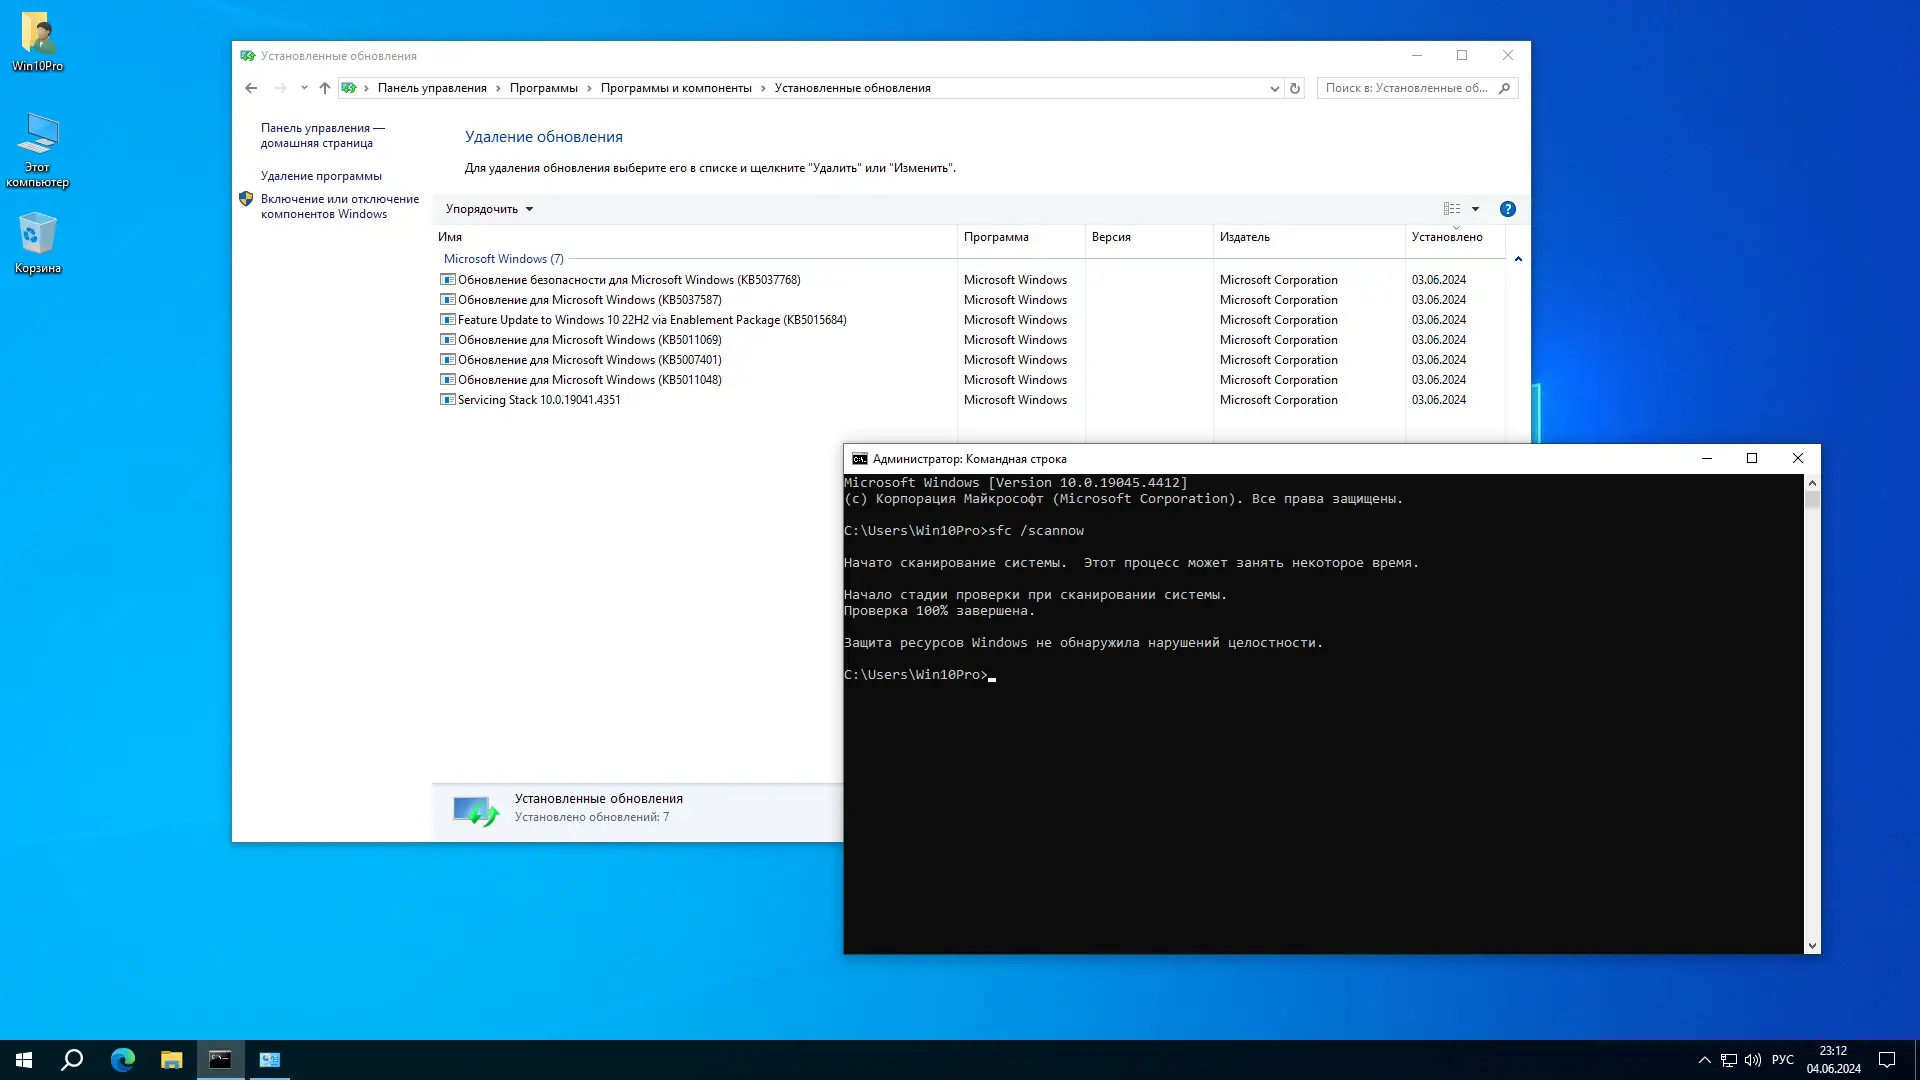The height and width of the screenshot is (1080, 1920).
Task: Collapse the Microsoft Windows group
Action: pyautogui.click(x=1518, y=259)
